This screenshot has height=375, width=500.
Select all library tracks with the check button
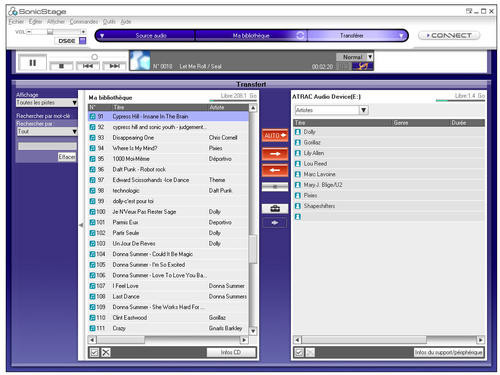click(94, 352)
